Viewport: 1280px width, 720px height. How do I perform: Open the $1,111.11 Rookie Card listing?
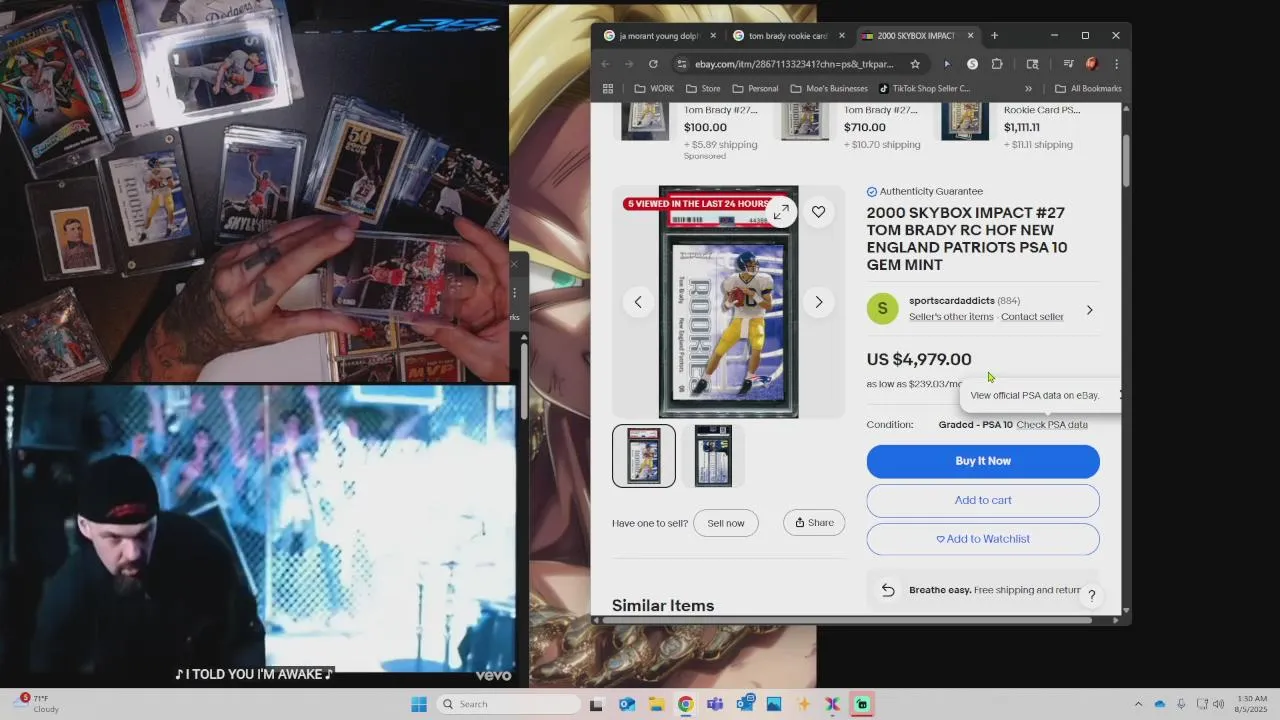point(1010,127)
